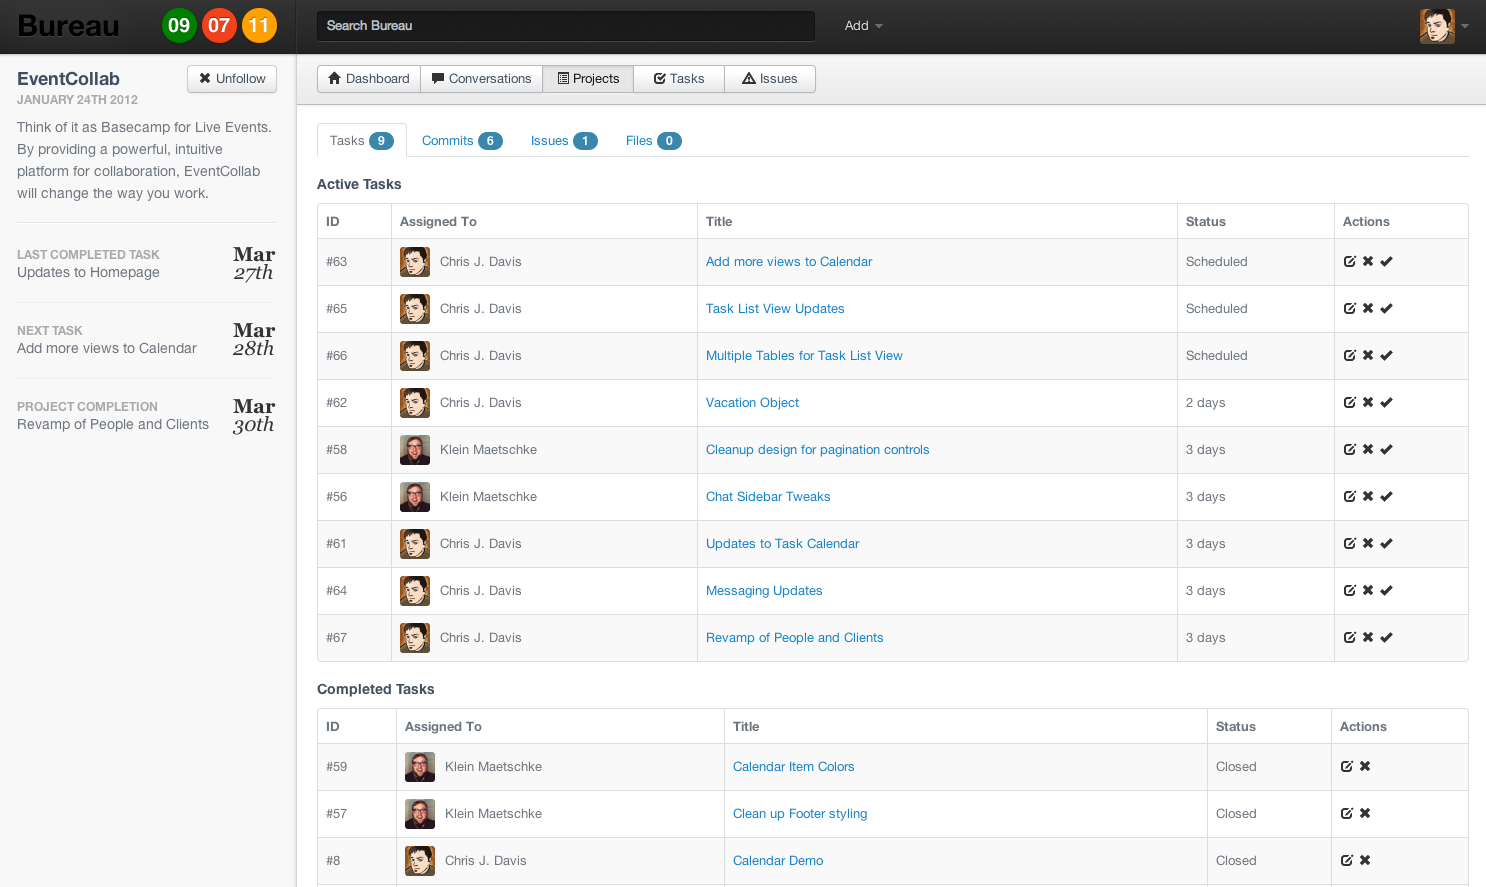Open Multiple Tables for Task List View
Screen dimensions: 1486x887
(x=804, y=356)
